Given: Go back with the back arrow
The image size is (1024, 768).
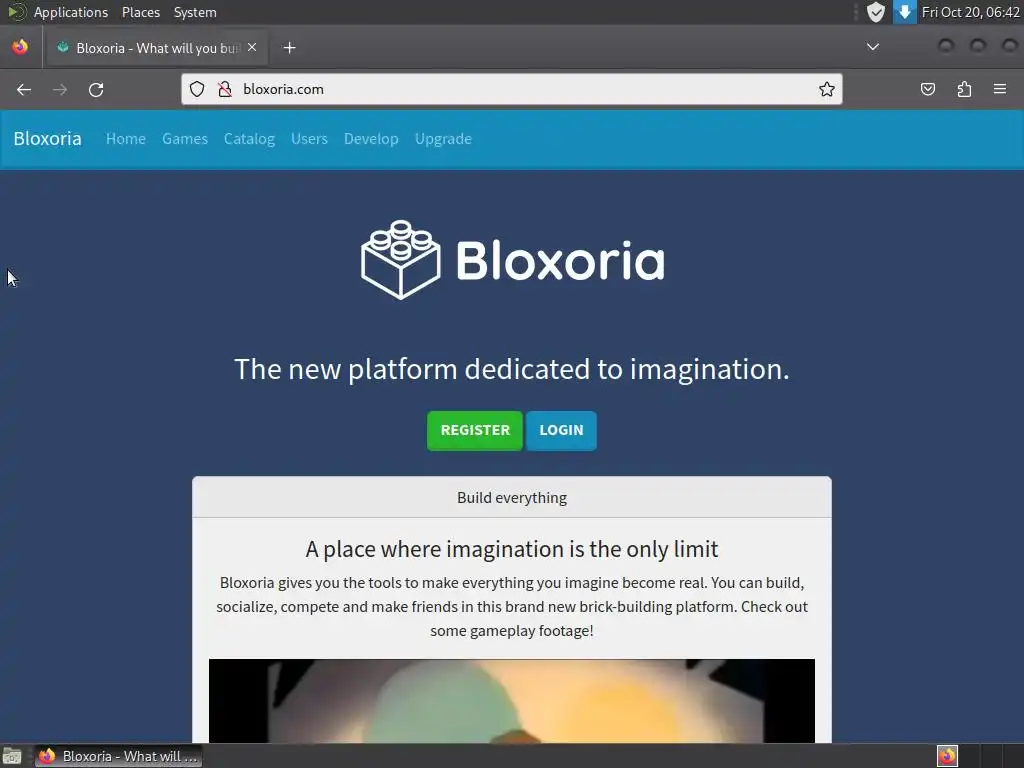Looking at the screenshot, I should tap(24, 89).
